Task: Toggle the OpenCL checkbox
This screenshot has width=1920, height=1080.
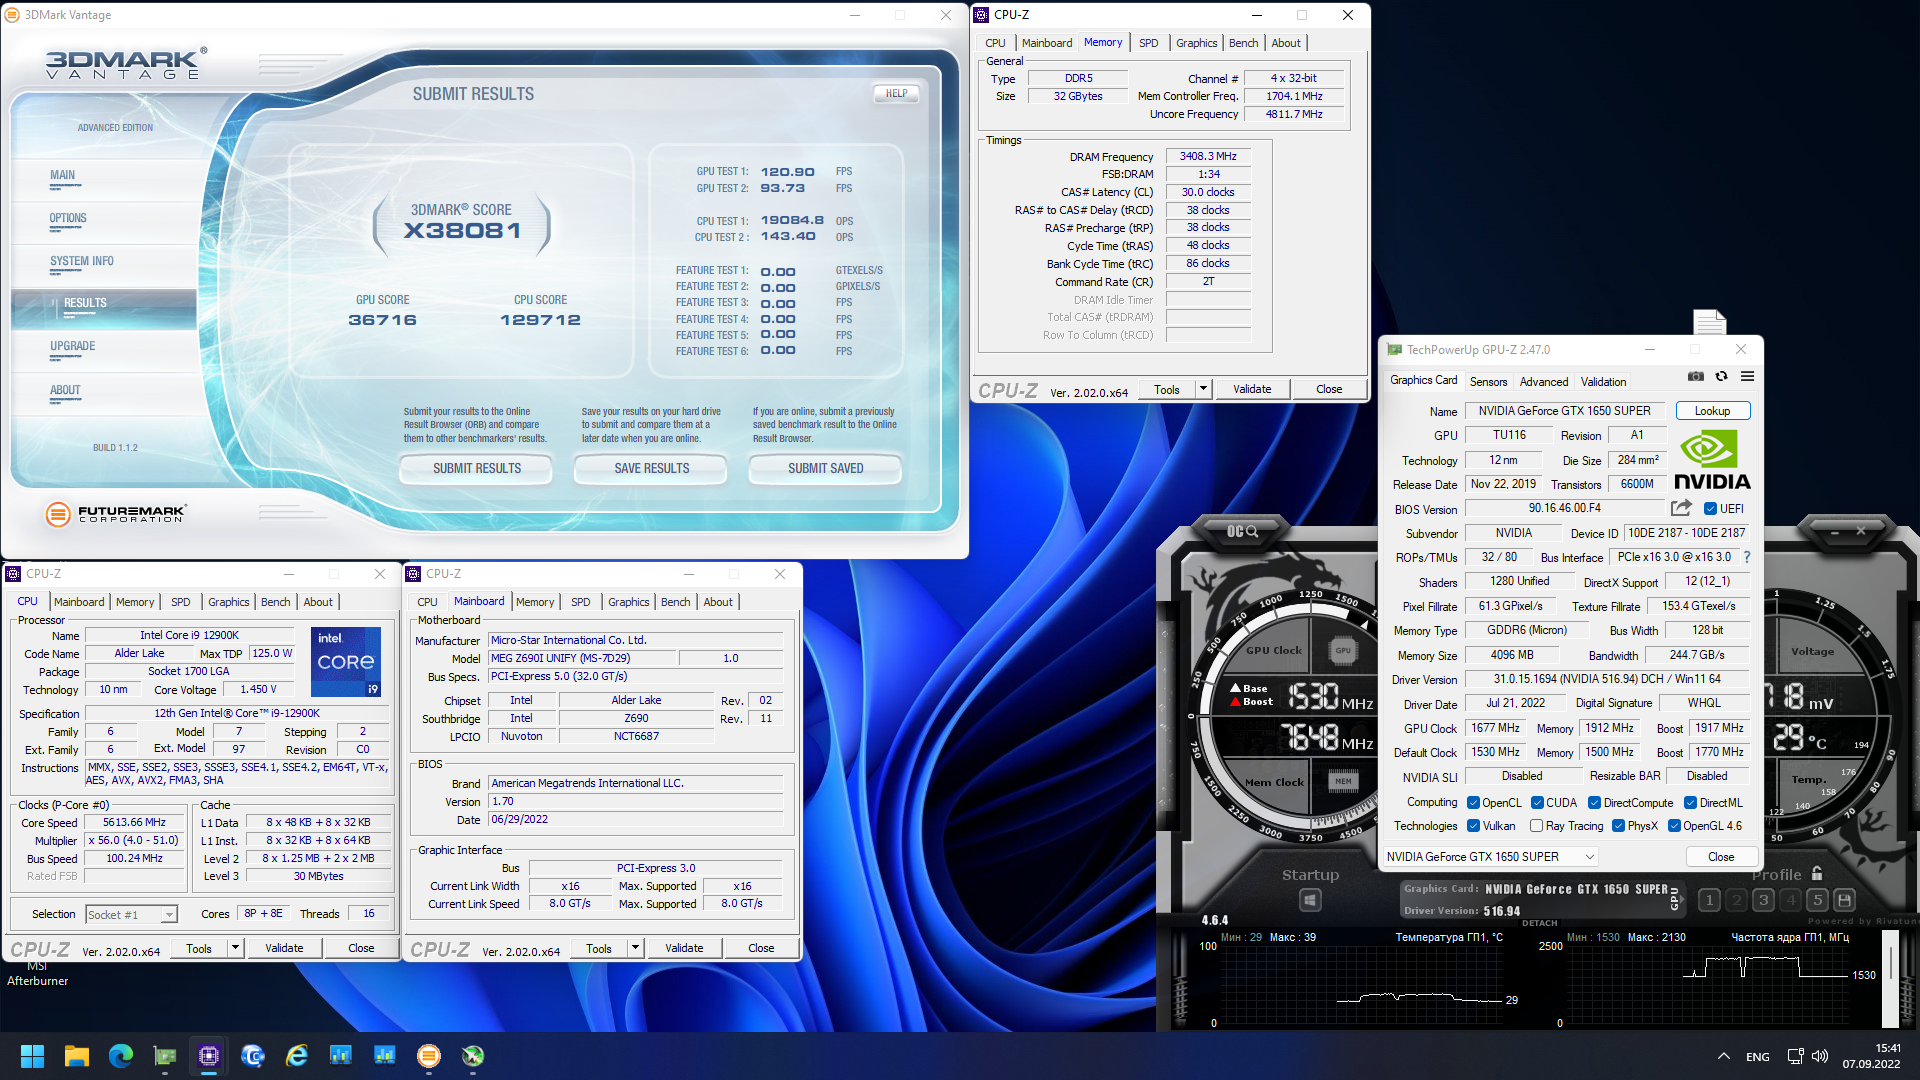Action: (x=1473, y=803)
